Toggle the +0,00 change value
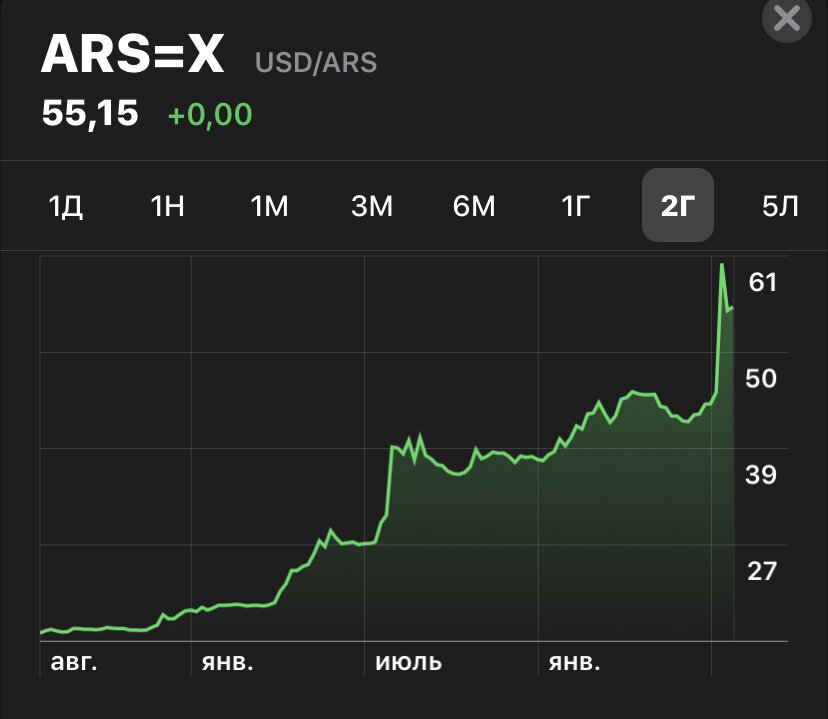The width and height of the screenshot is (828, 719). click(210, 115)
